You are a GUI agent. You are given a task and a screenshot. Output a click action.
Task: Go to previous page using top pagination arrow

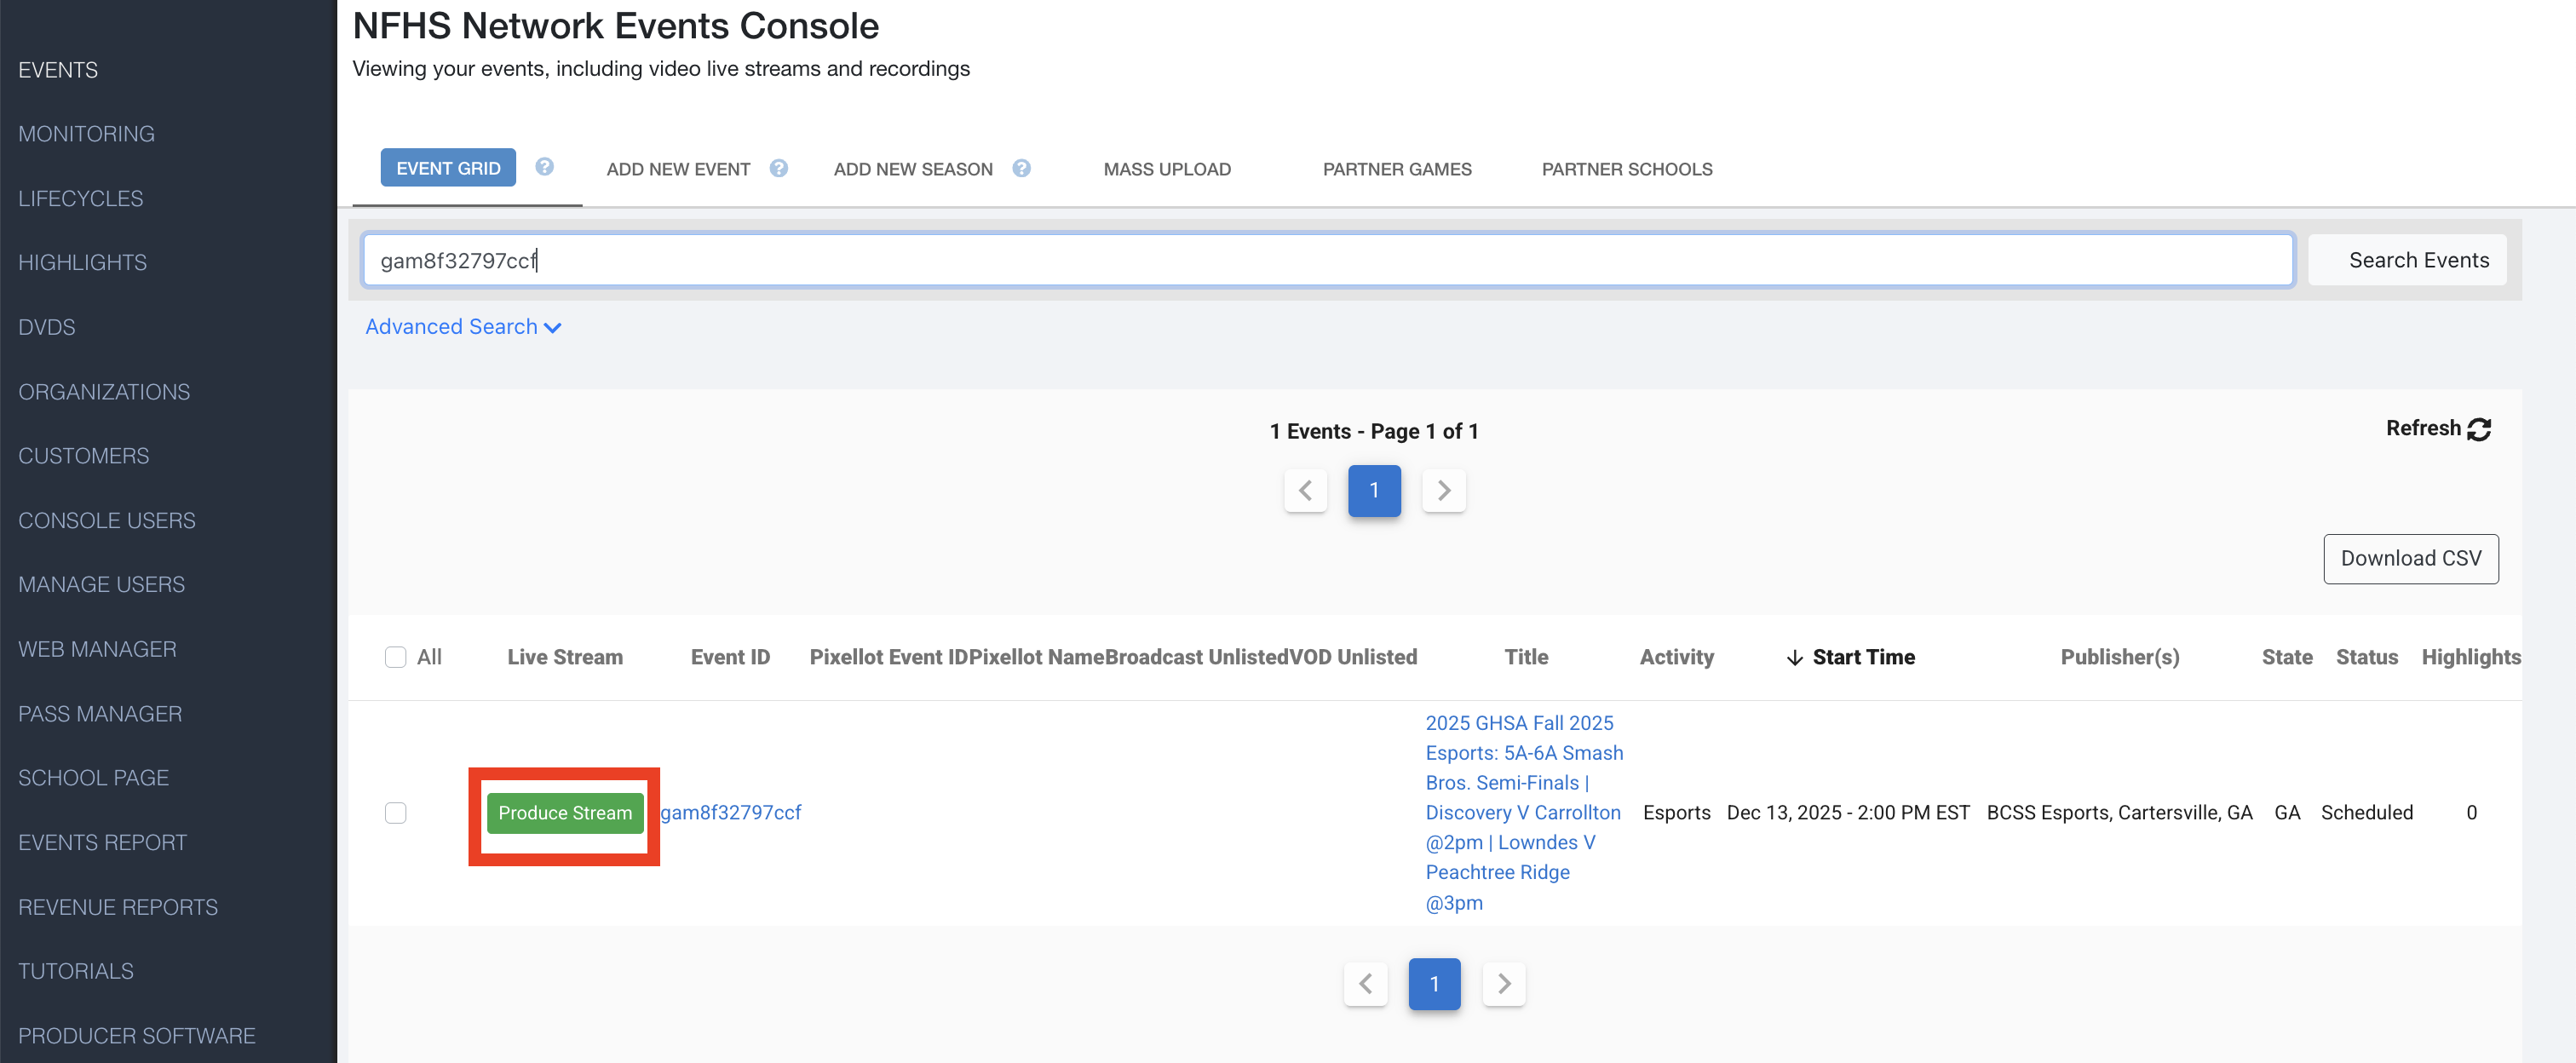(1305, 490)
